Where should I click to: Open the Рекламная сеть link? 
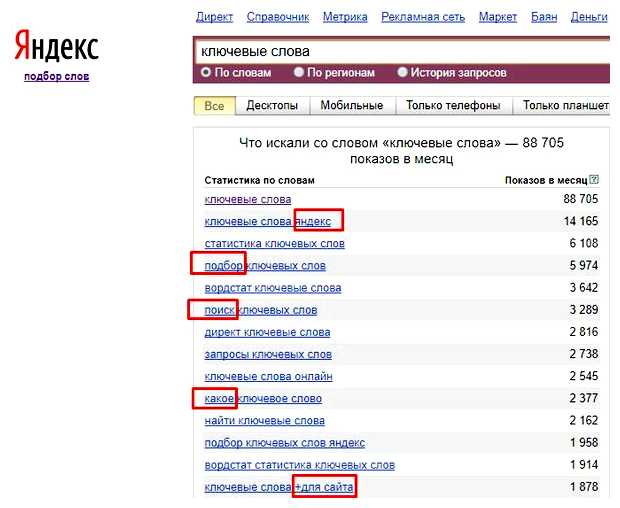tap(423, 17)
